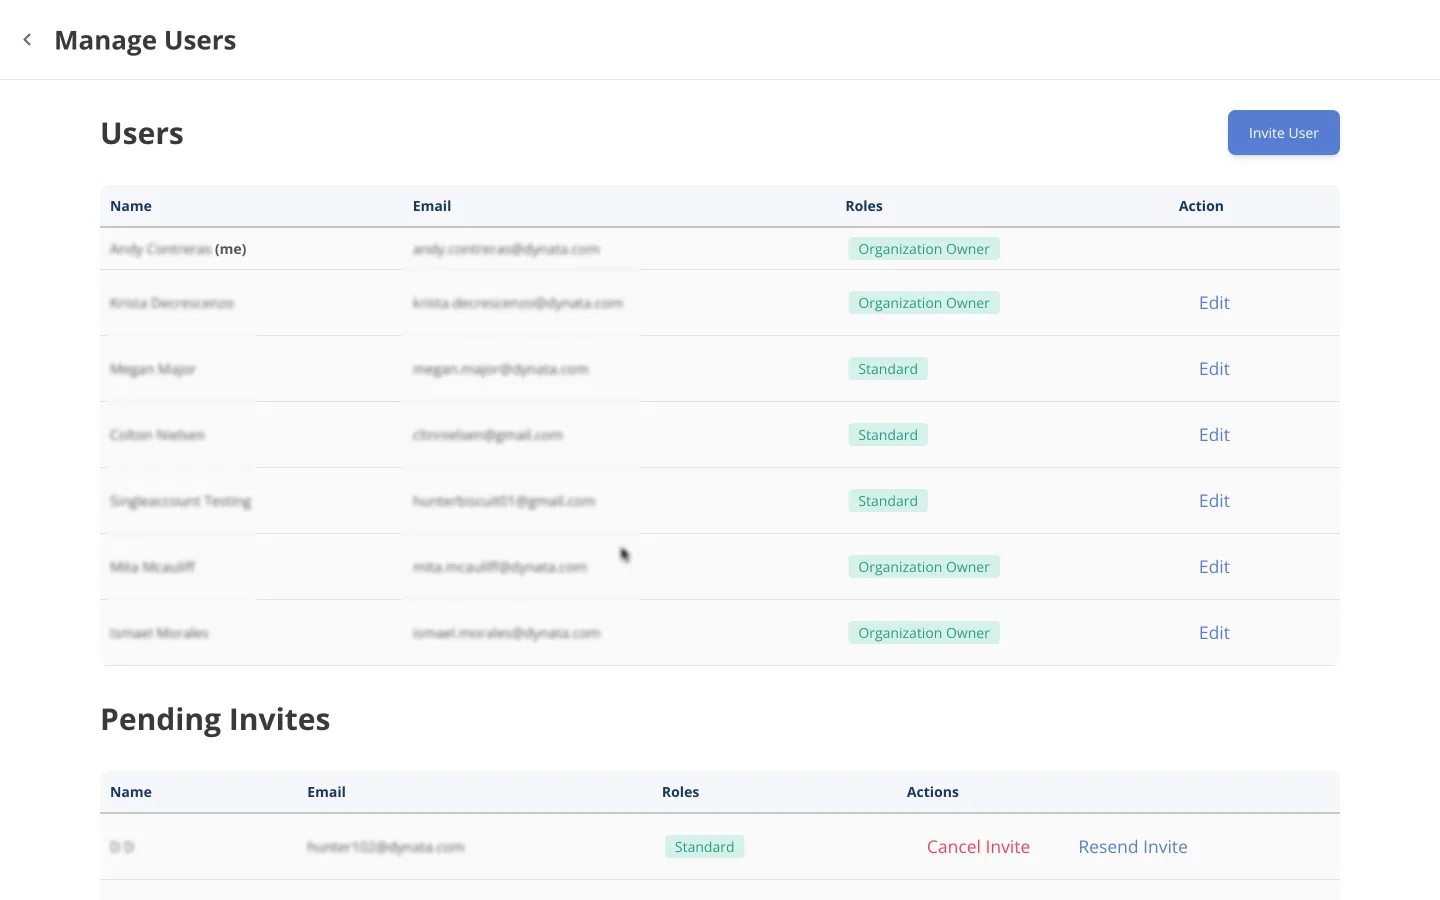Viewport: 1440px width, 900px height.
Task: Click Organization Owner badge on the (me) row
Action: pos(923,249)
